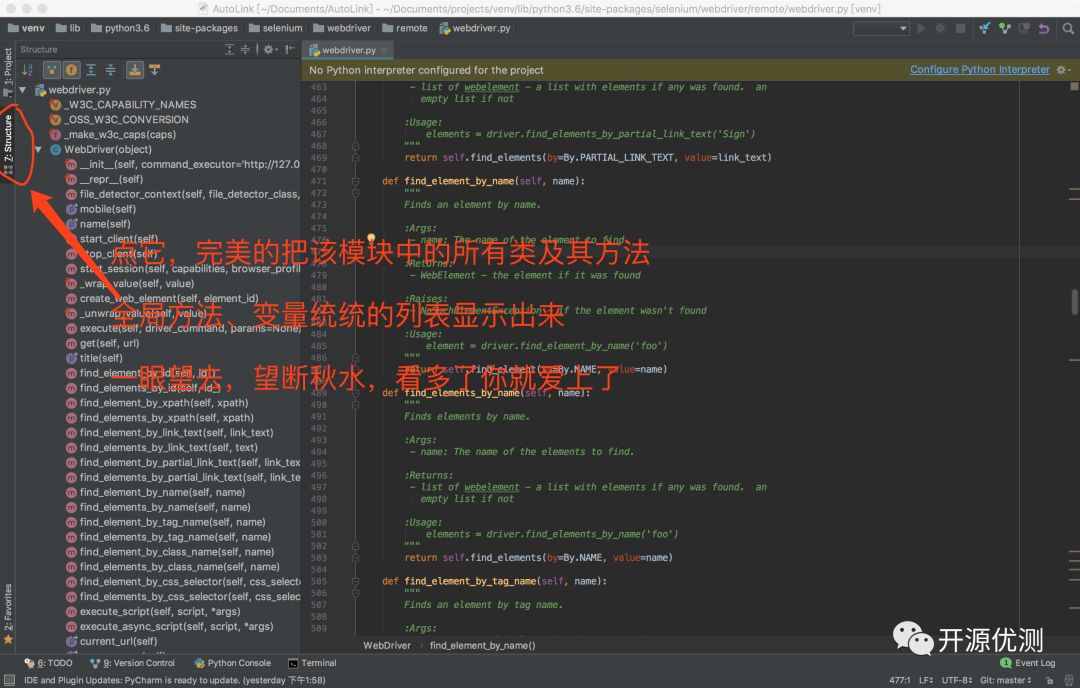Select find_elements_by_tag_name(self, name) in tree
This screenshot has height=688, width=1080.
tap(168, 538)
